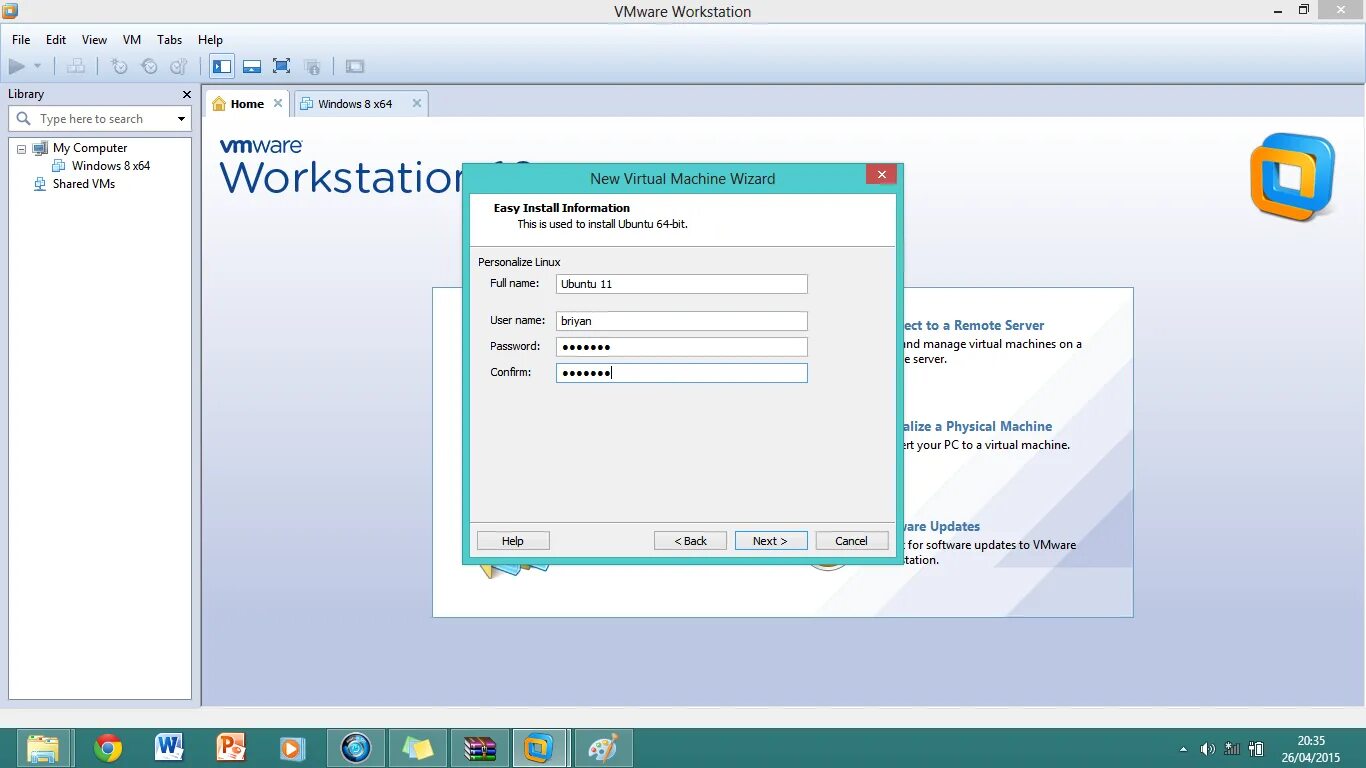Screen dimensions: 1366x768
Task: Open the library search dropdown arrow
Action: tap(180, 119)
